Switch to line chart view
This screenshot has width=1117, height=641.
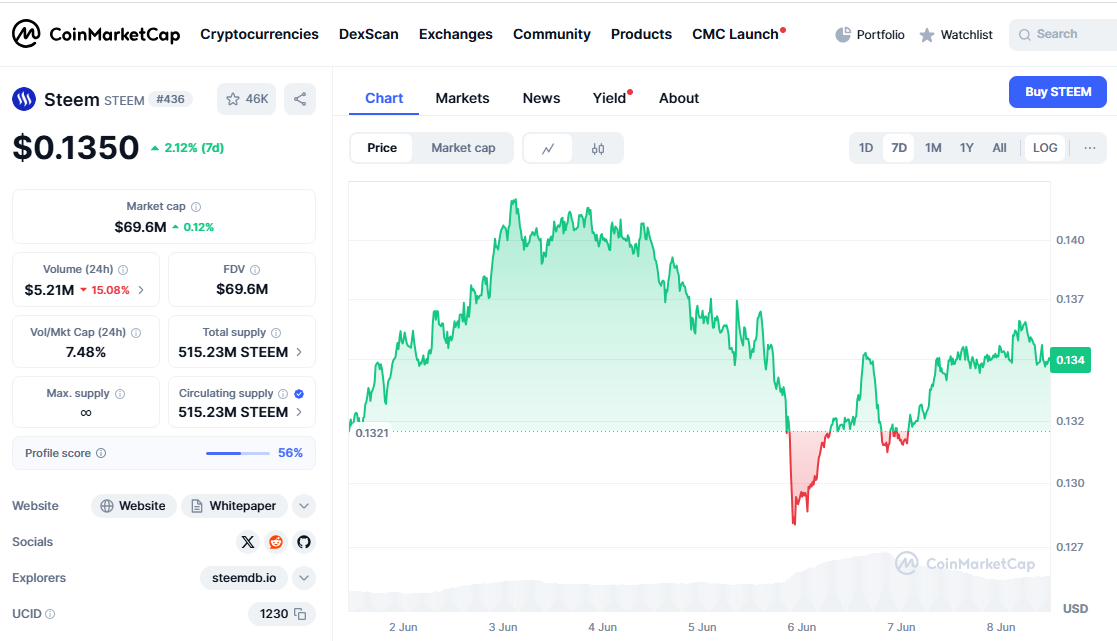click(x=548, y=148)
